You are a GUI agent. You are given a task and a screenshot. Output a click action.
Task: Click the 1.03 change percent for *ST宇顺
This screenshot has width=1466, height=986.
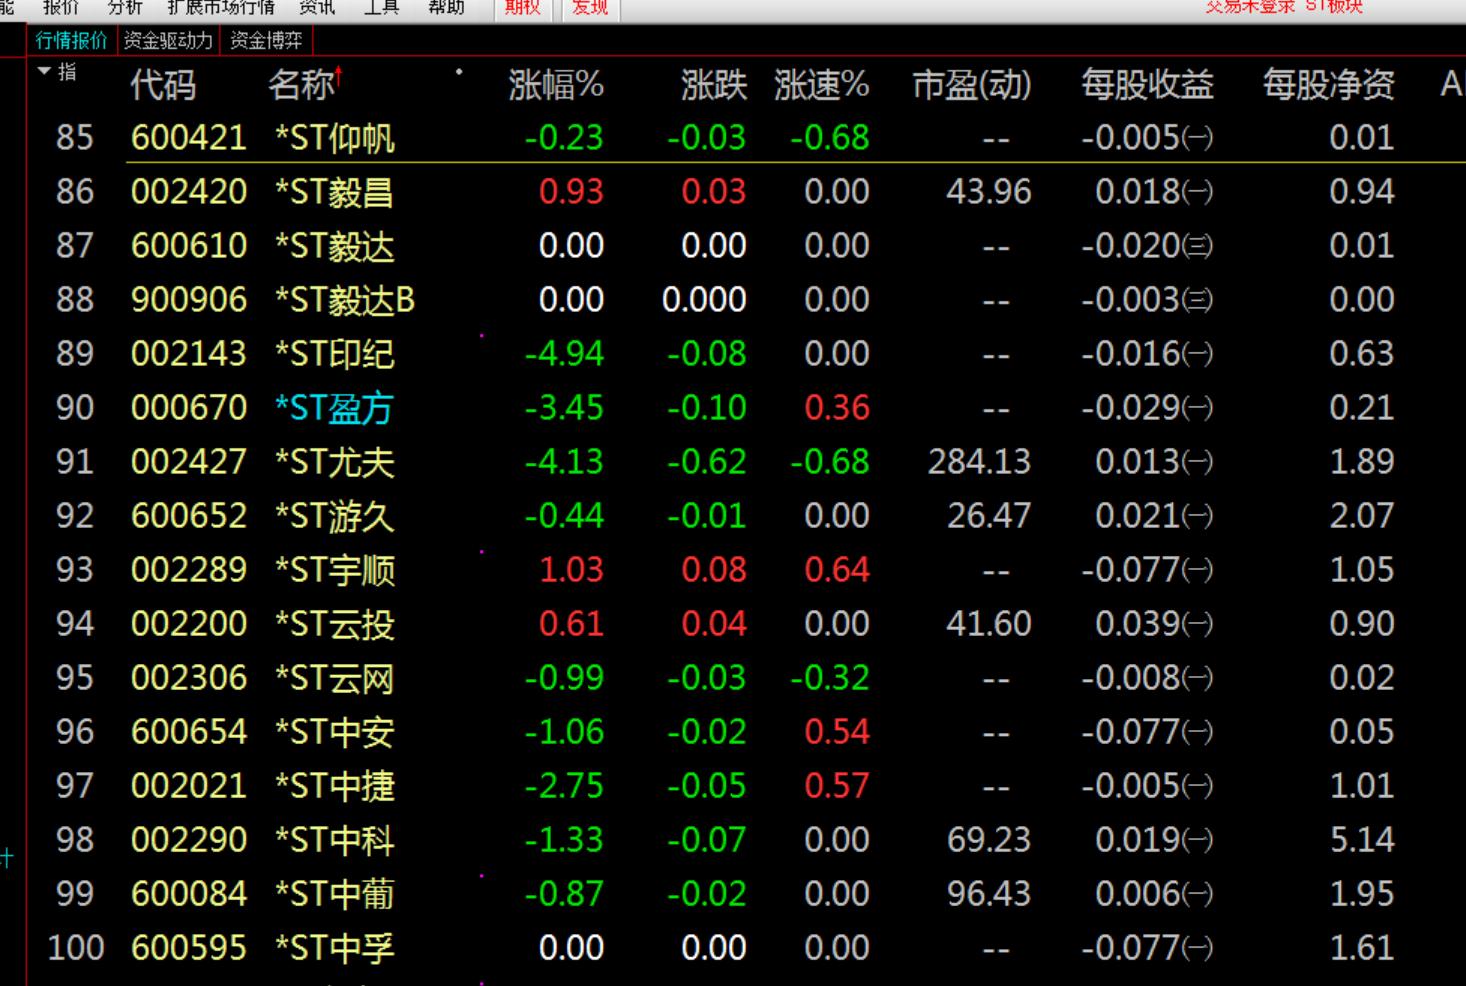(x=571, y=569)
